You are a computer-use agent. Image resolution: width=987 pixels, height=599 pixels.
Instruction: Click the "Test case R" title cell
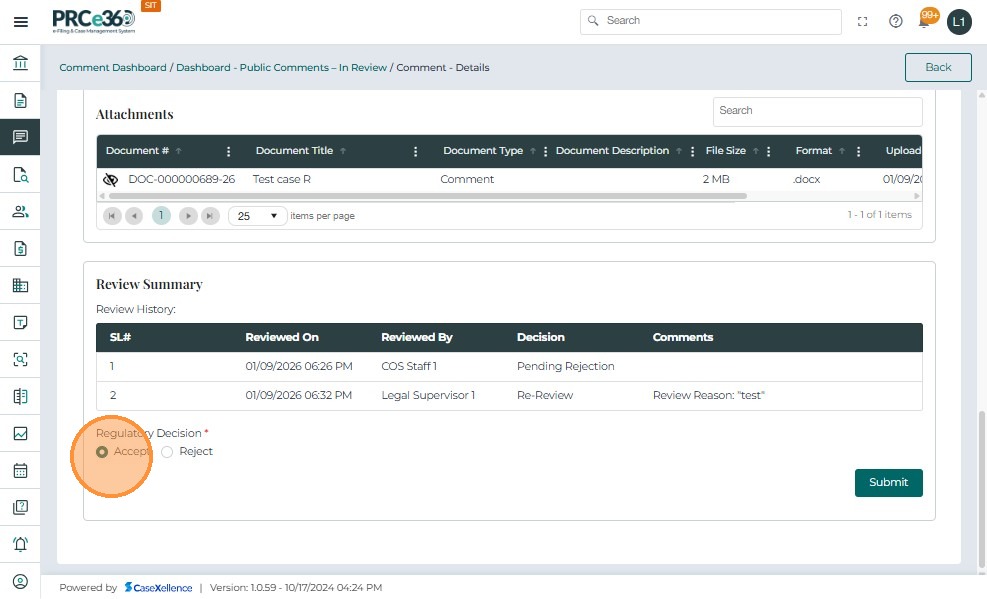coord(281,179)
